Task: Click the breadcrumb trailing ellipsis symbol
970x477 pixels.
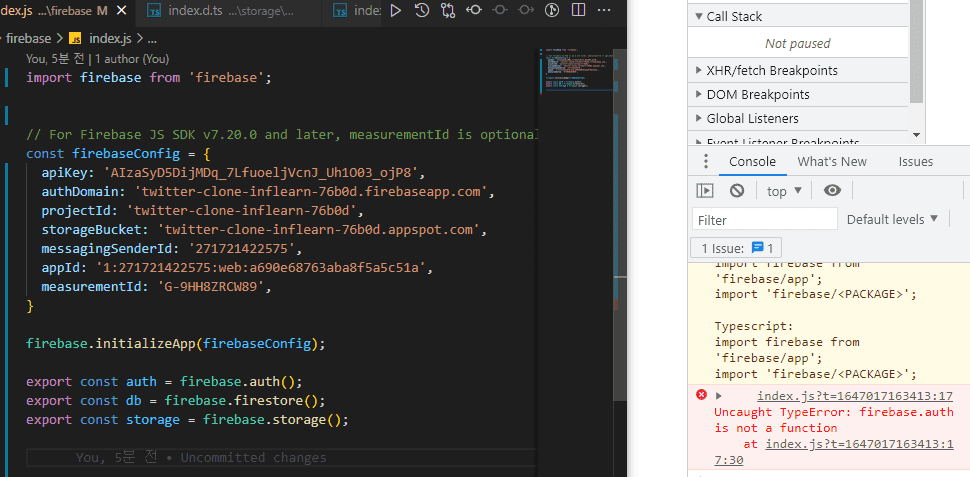Action: [152, 39]
